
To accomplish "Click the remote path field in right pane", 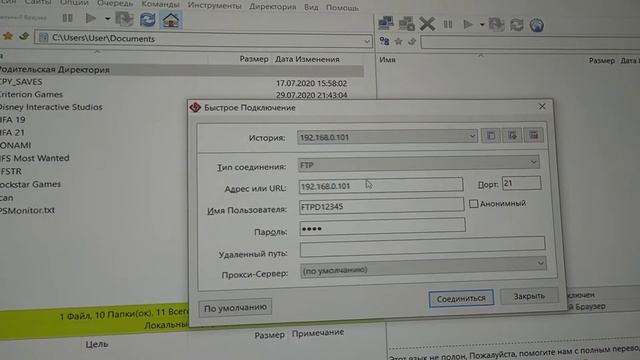I will [x=530, y=42].
